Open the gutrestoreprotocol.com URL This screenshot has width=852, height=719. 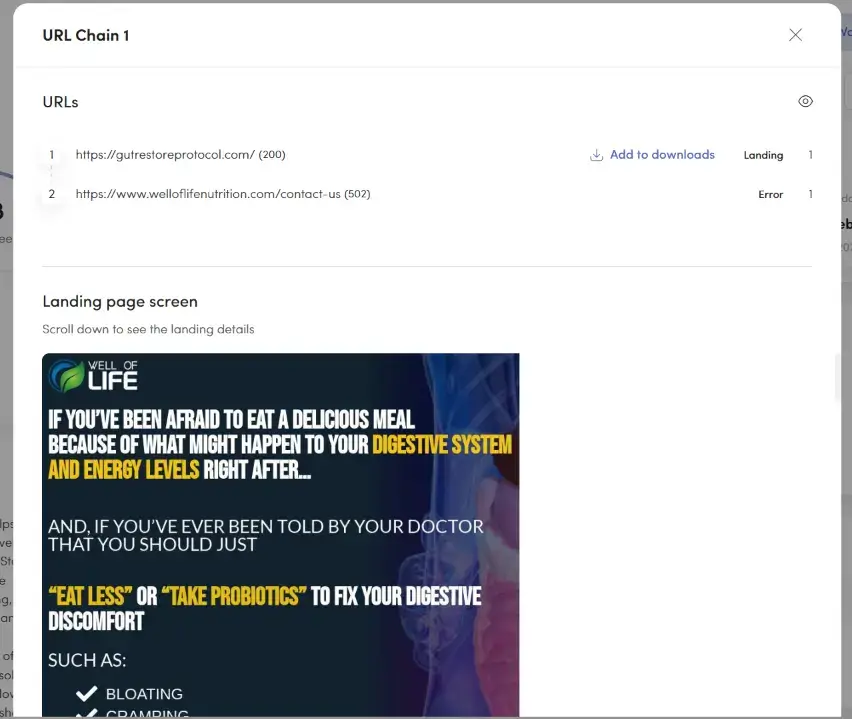point(160,154)
